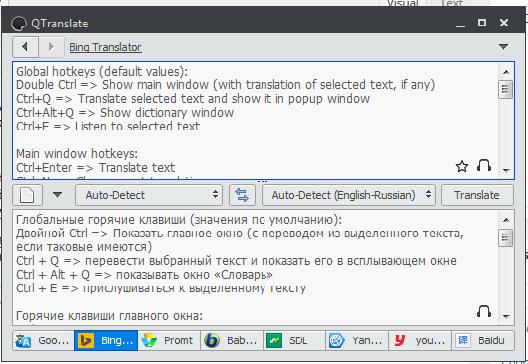Listen to source text with headphones icon

[x=484, y=165]
